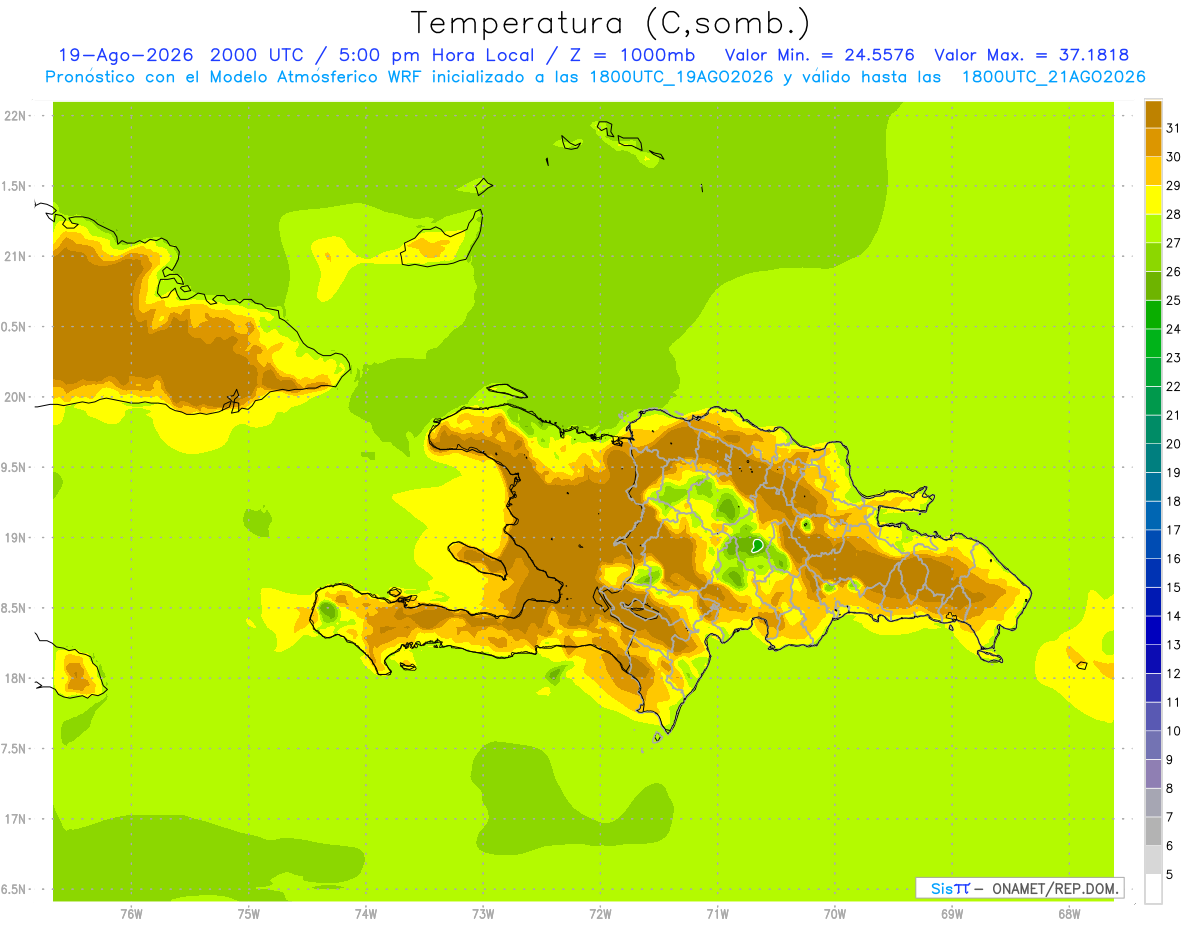The width and height of the screenshot is (1200, 927).
Task: Click latitude axis label '20N'
Action: 16,397
